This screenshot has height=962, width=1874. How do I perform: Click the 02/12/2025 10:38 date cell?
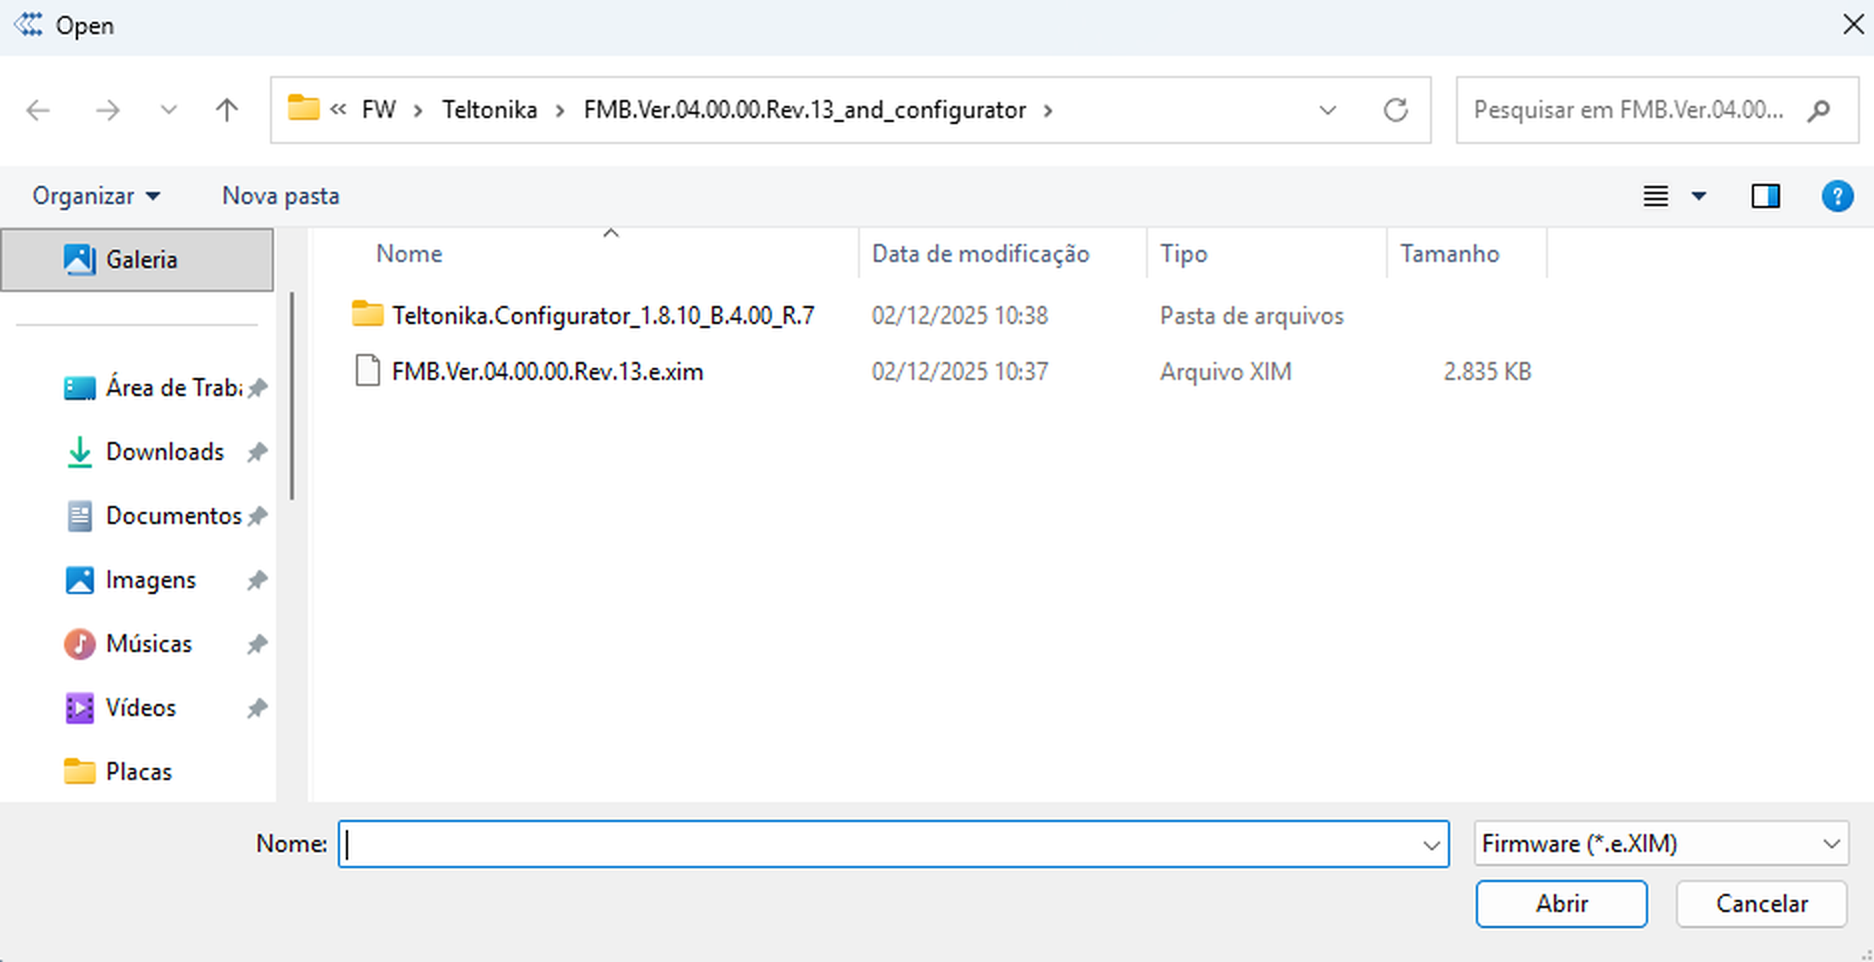pos(960,316)
